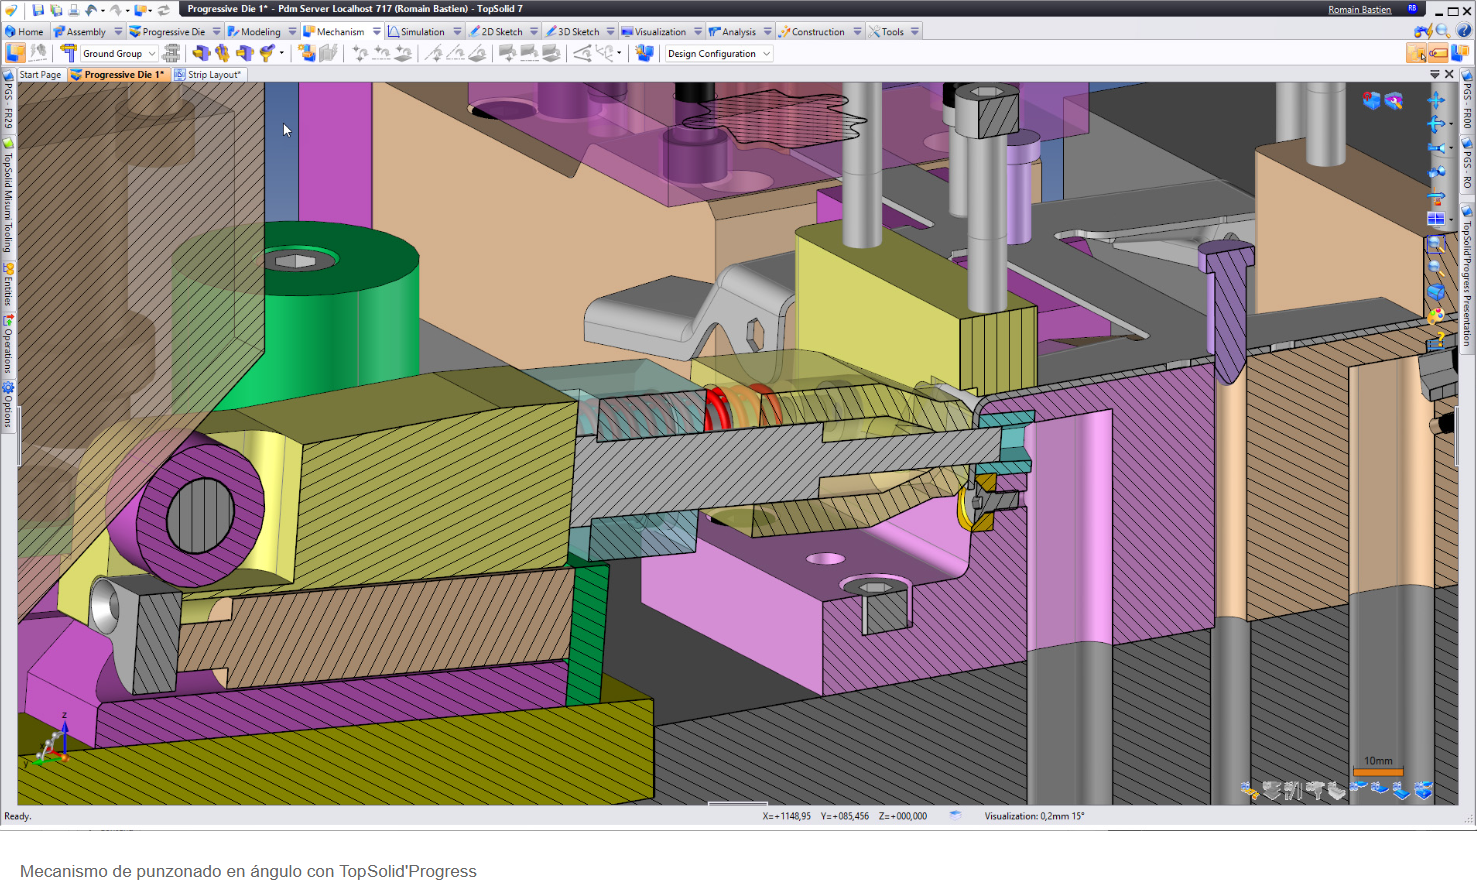This screenshot has width=1477, height=892.
Task: Toggle the orange tag label button
Action: tap(1438, 53)
